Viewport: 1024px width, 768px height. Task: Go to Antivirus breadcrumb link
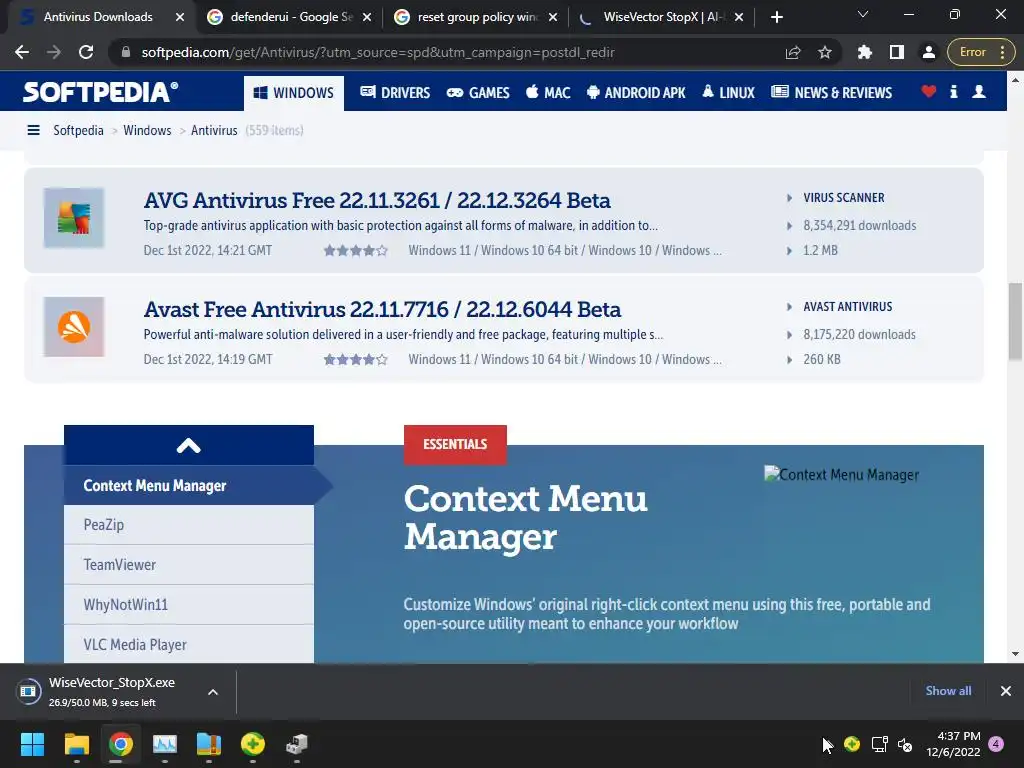pos(214,130)
